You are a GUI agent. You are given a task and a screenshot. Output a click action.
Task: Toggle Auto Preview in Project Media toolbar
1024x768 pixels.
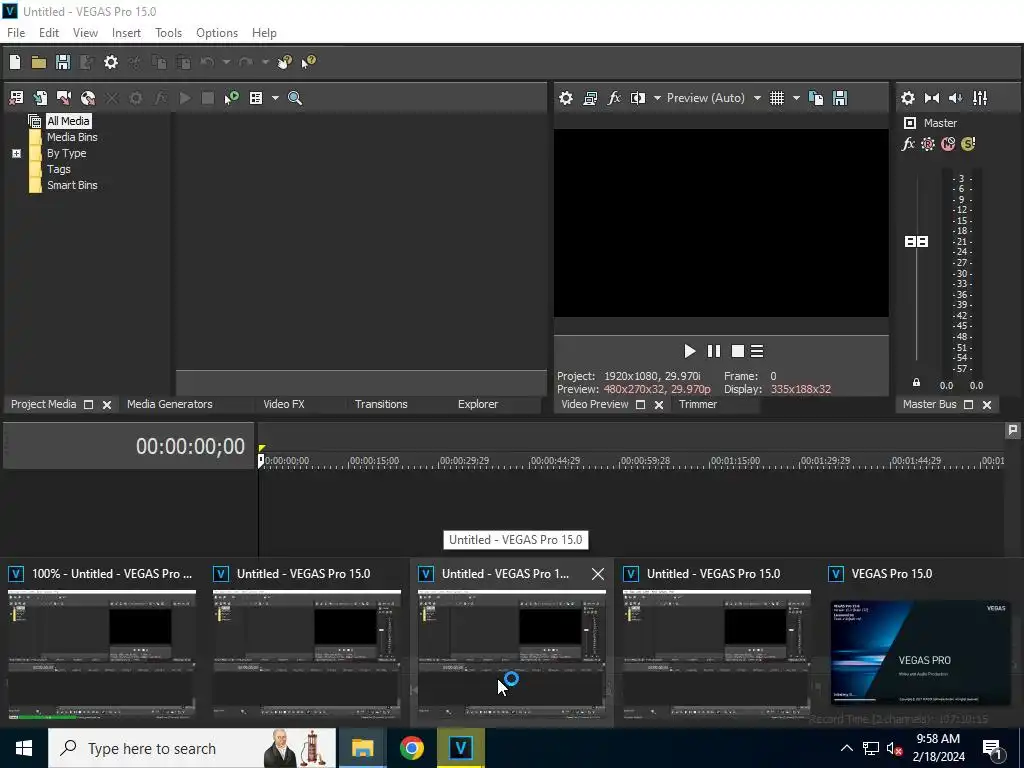pyautogui.click(x=231, y=98)
